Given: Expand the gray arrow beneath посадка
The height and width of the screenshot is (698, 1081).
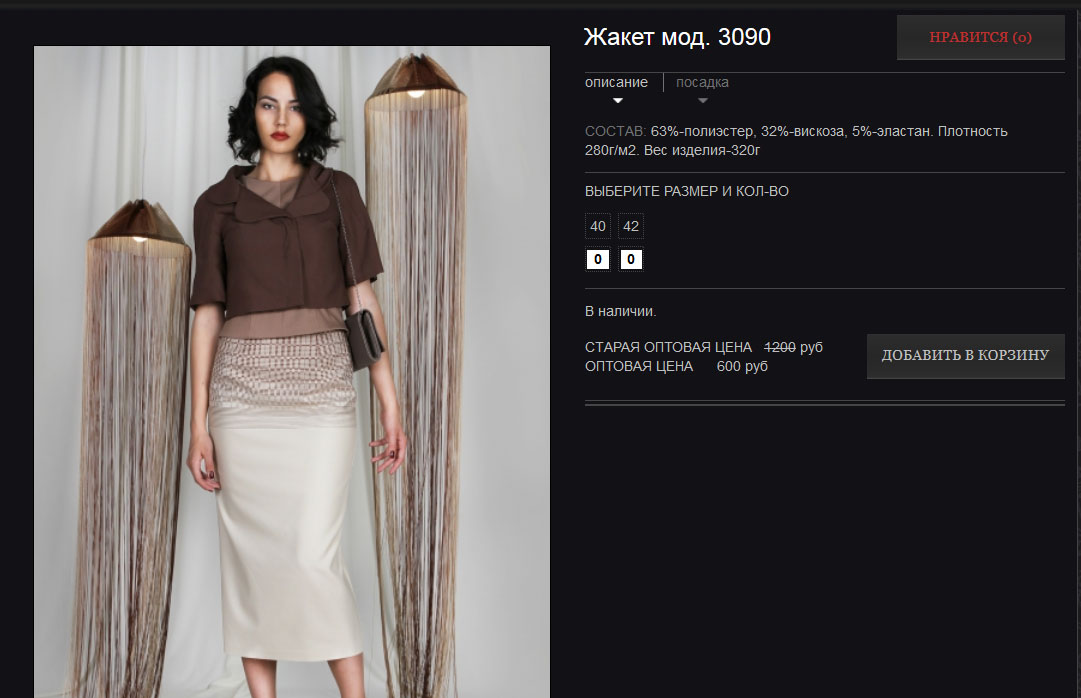Looking at the screenshot, I should 703,101.
